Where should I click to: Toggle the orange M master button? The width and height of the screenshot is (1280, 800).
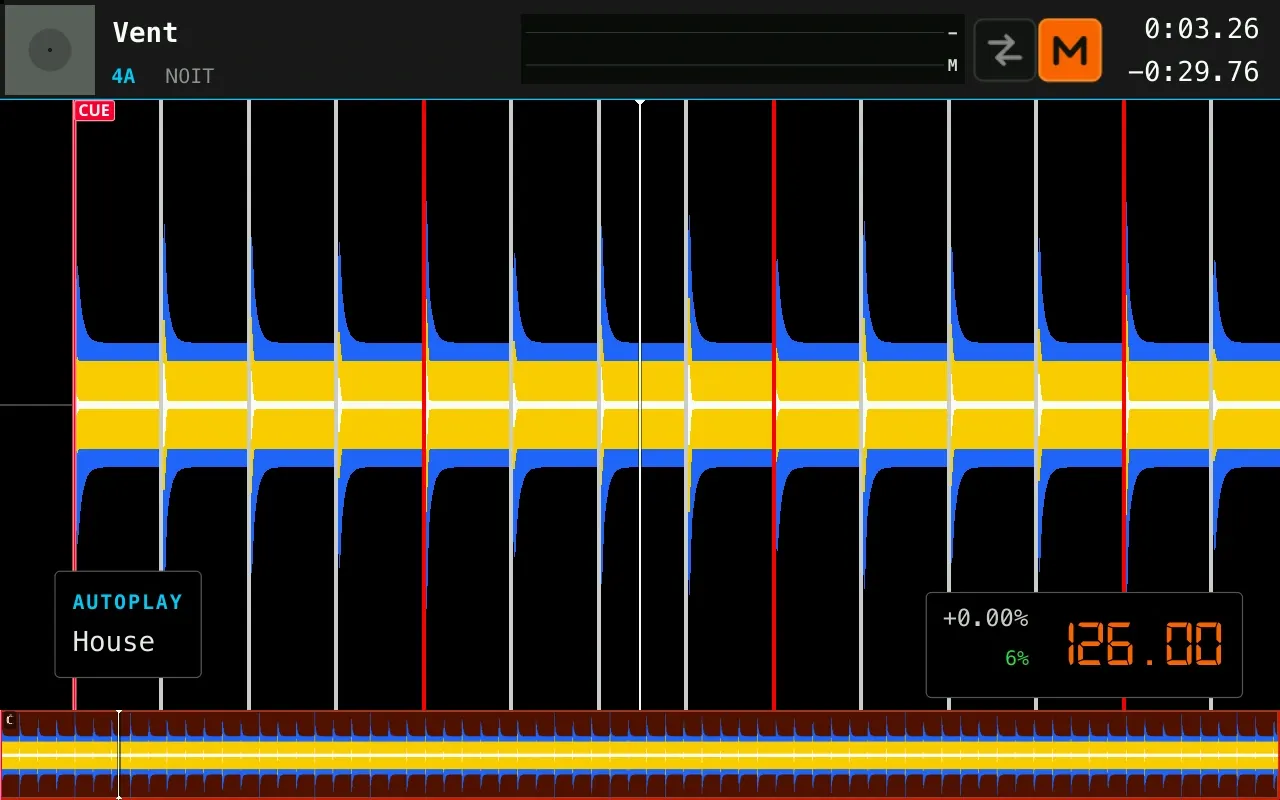pos(1070,50)
